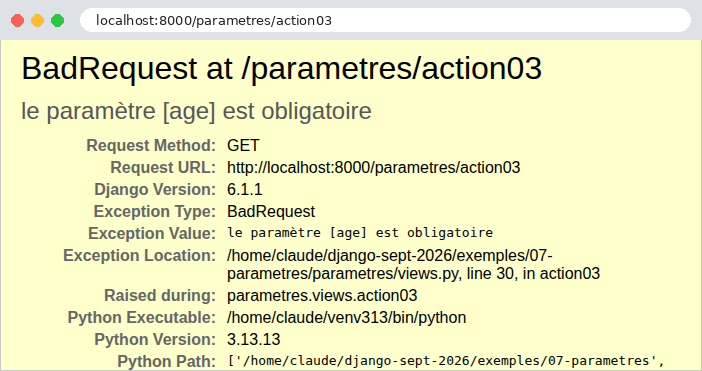Click the address bar showing localhost:8000/parametres/action03
Viewport: 702px width, 371px height.
pyautogui.click(x=385, y=20)
